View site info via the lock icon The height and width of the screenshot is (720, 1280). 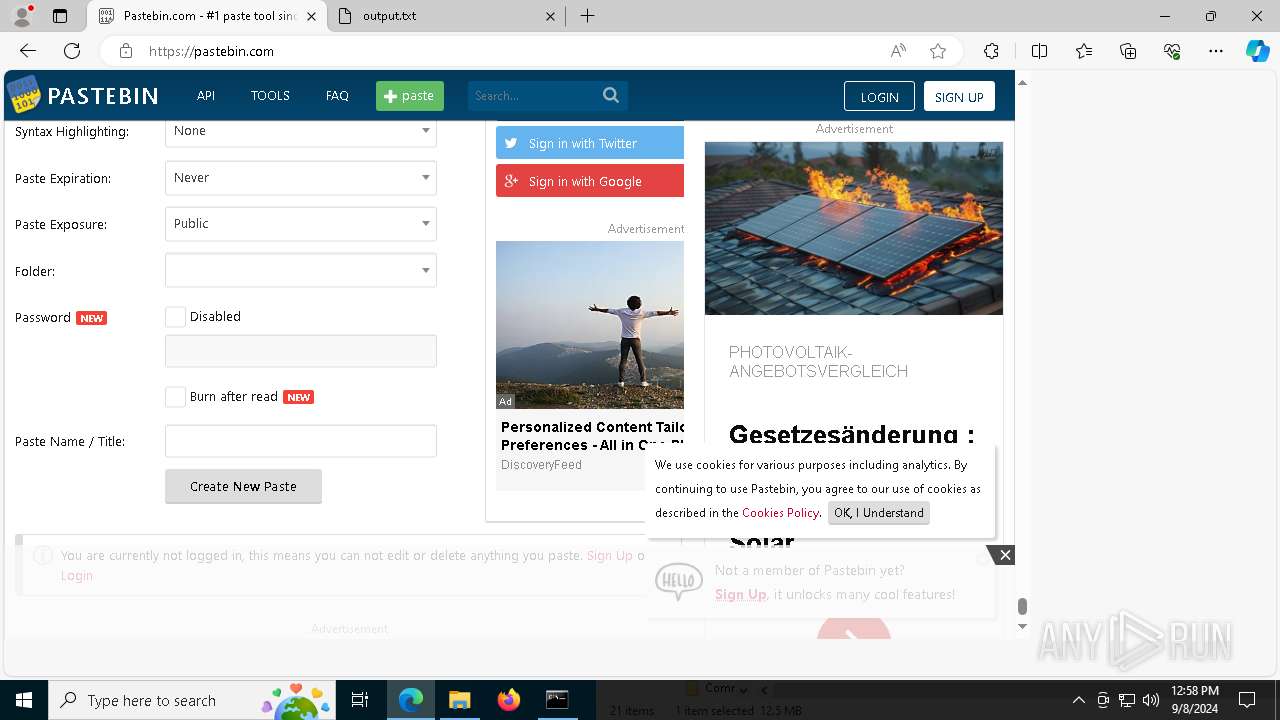tap(125, 51)
